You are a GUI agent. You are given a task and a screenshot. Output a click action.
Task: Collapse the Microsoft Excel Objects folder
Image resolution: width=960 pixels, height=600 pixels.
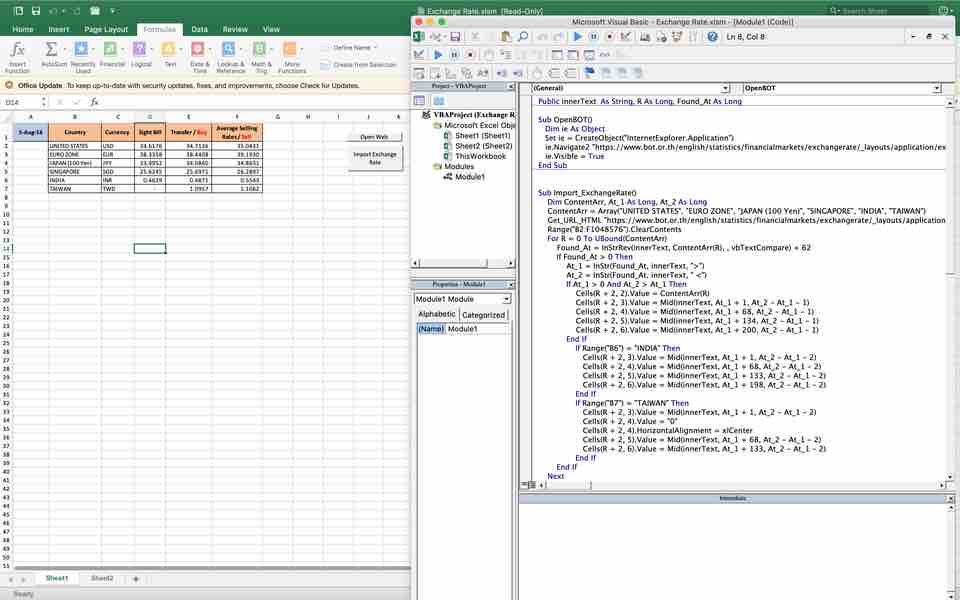tap(437, 125)
